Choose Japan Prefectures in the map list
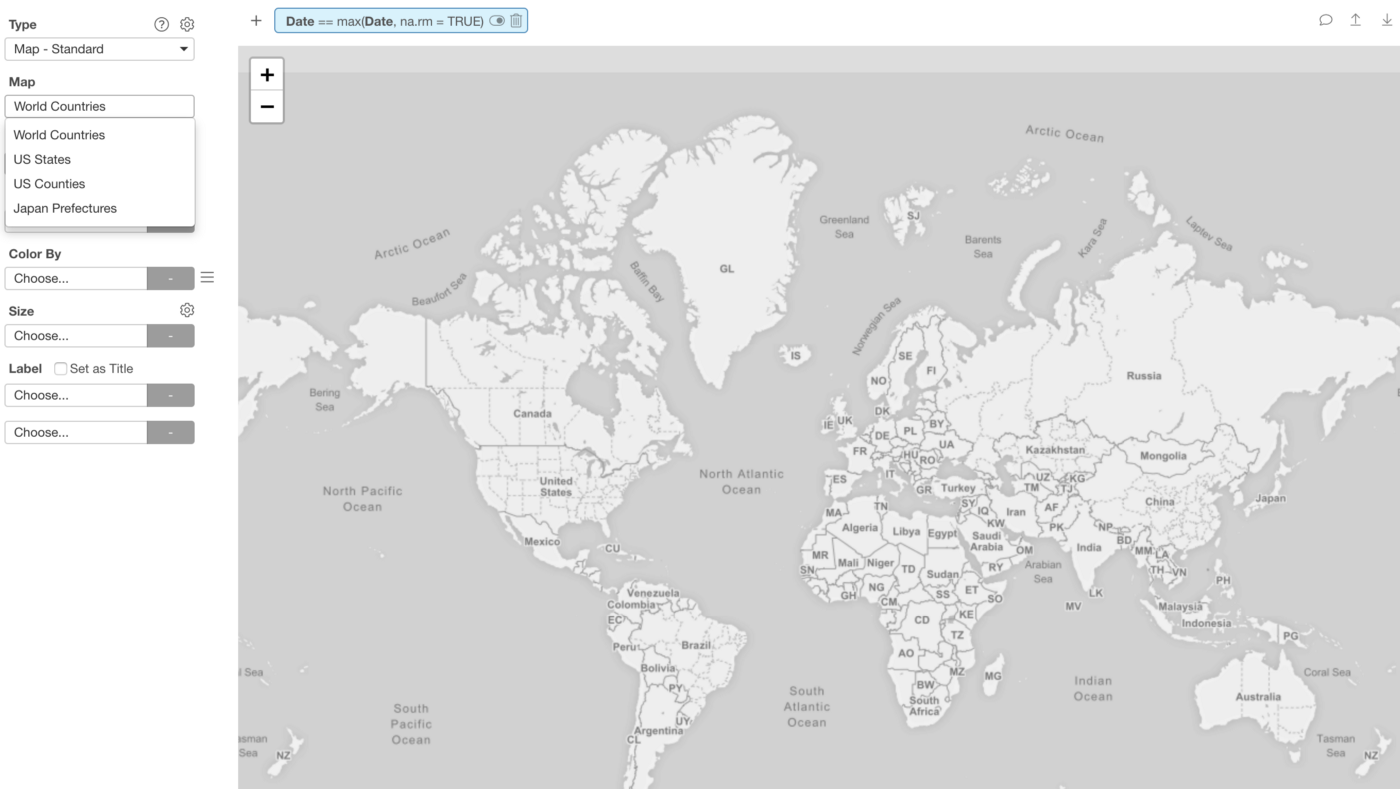 (65, 208)
